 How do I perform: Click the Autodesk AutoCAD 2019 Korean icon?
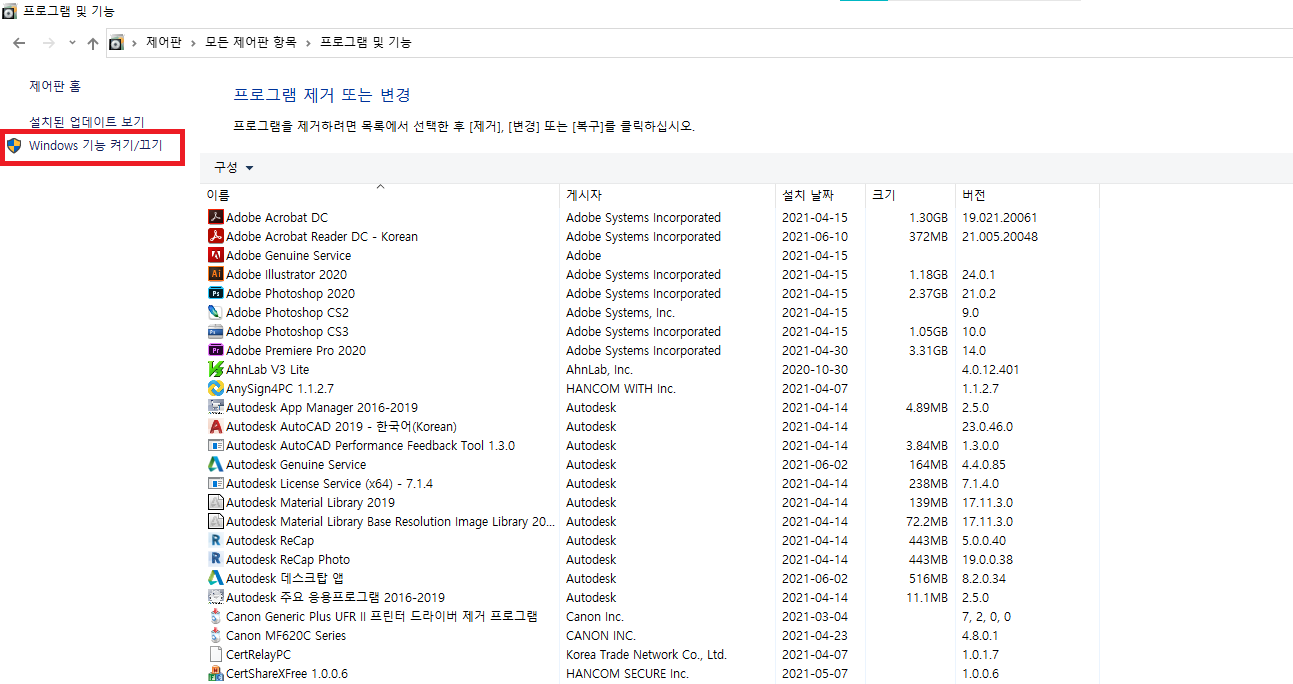click(x=215, y=426)
